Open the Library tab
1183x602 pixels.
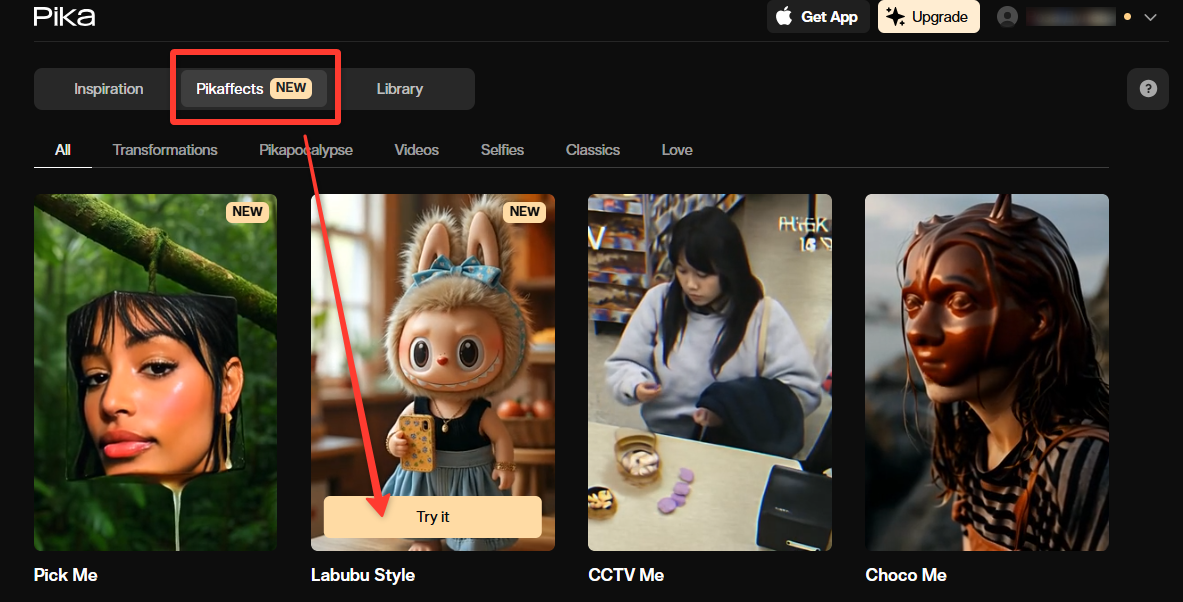click(399, 89)
